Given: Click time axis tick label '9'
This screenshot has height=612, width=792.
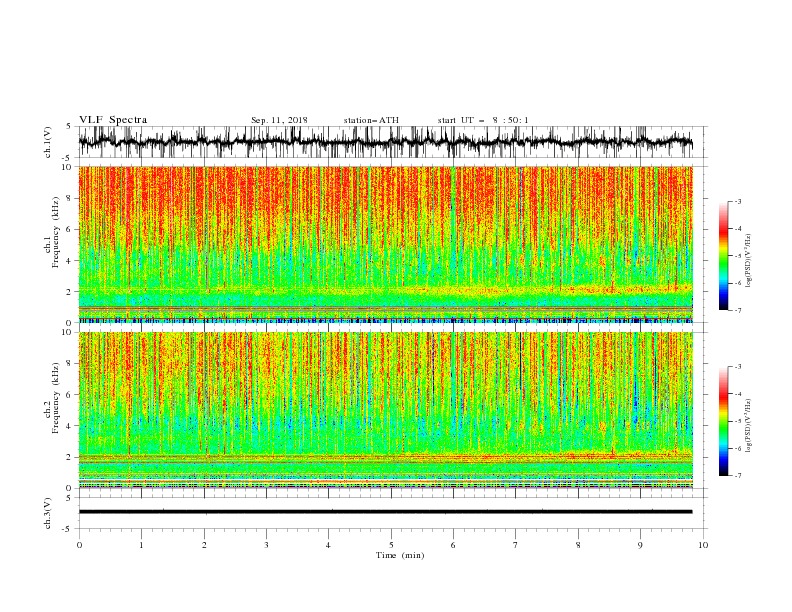Looking at the screenshot, I should coord(641,545).
